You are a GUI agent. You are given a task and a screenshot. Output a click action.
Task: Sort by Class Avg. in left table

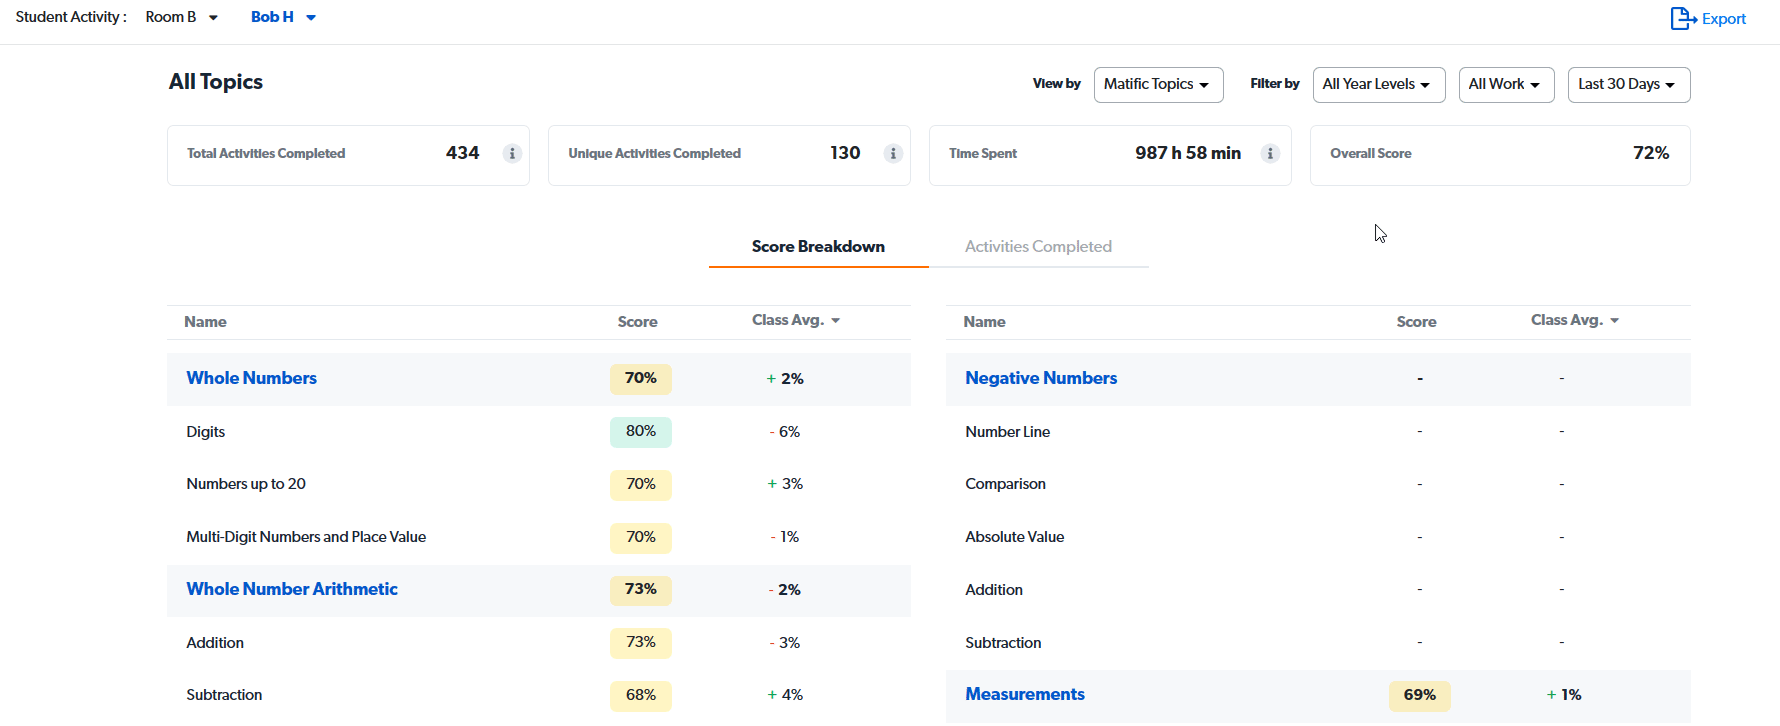(x=796, y=321)
